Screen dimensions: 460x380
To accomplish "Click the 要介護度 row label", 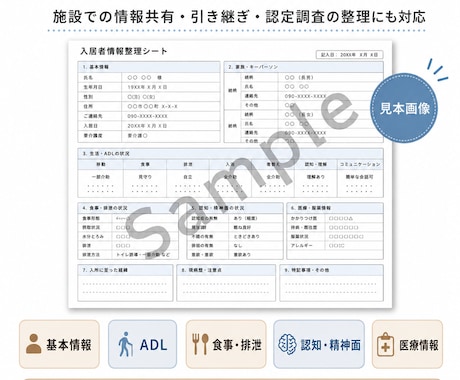I will pos(93,136).
